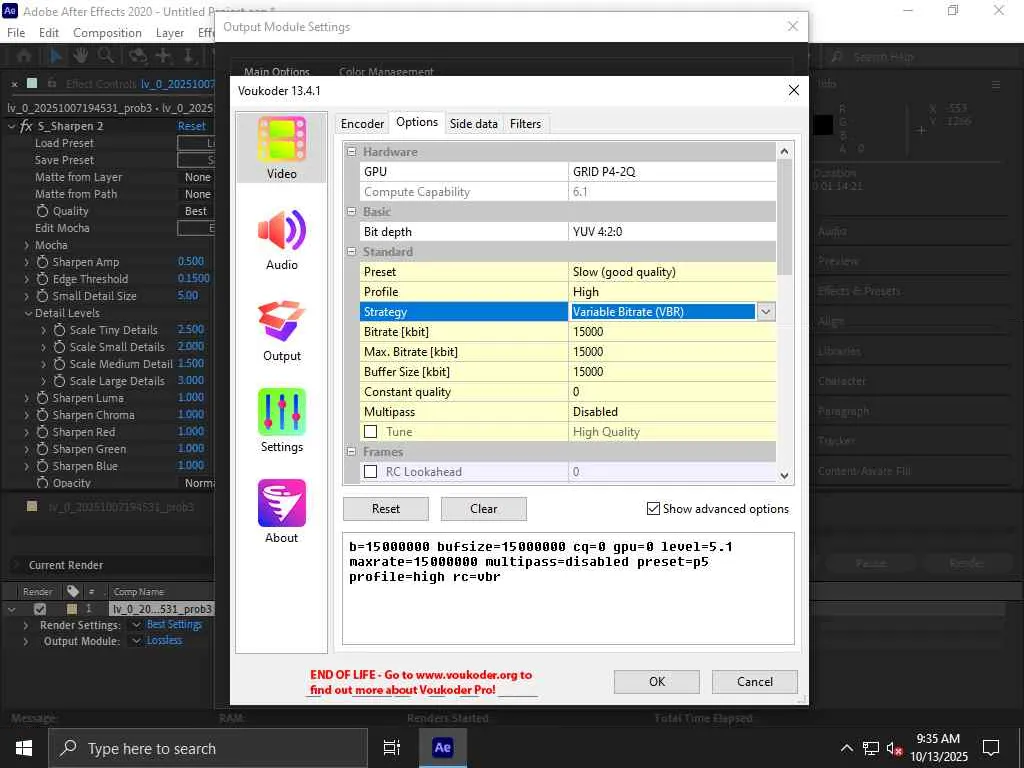
Task: Open the Video section in Voukoder
Action: (x=281, y=148)
